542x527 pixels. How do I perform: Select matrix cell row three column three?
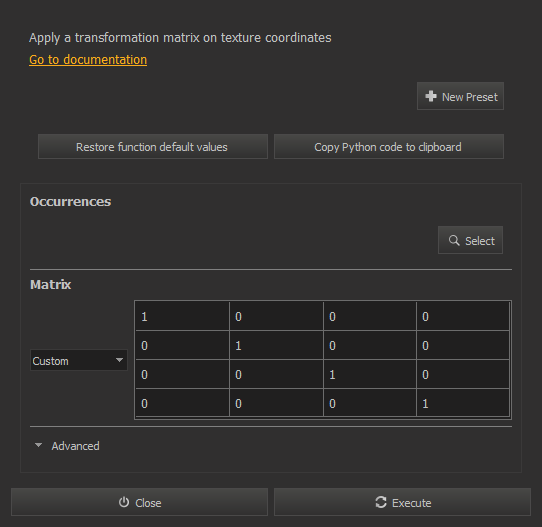[x=370, y=374]
